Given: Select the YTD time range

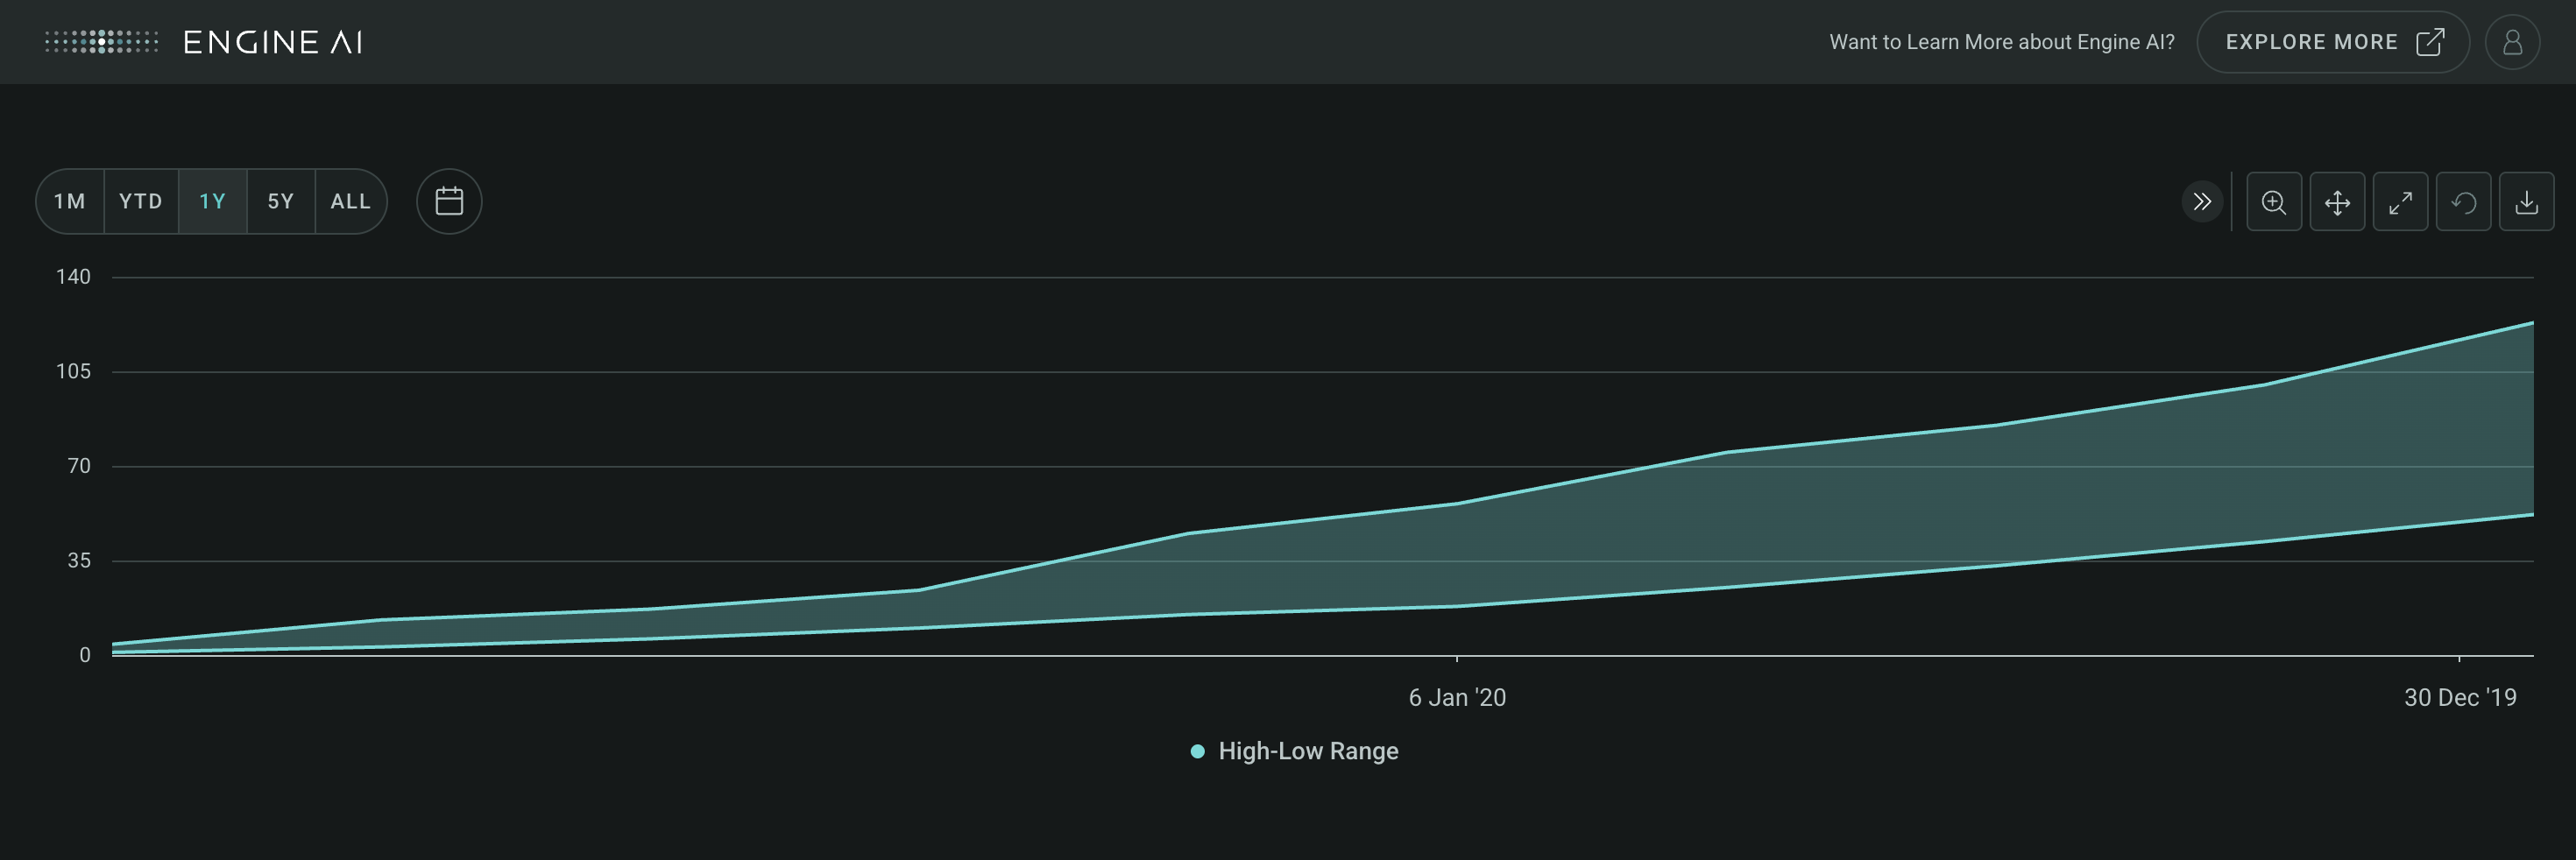Looking at the screenshot, I should 141,201.
